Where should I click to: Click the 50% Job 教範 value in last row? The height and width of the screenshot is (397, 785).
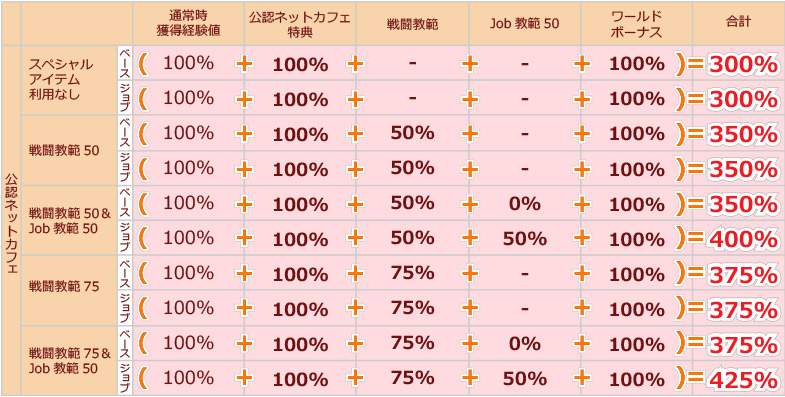pyautogui.click(x=524, y=379)
